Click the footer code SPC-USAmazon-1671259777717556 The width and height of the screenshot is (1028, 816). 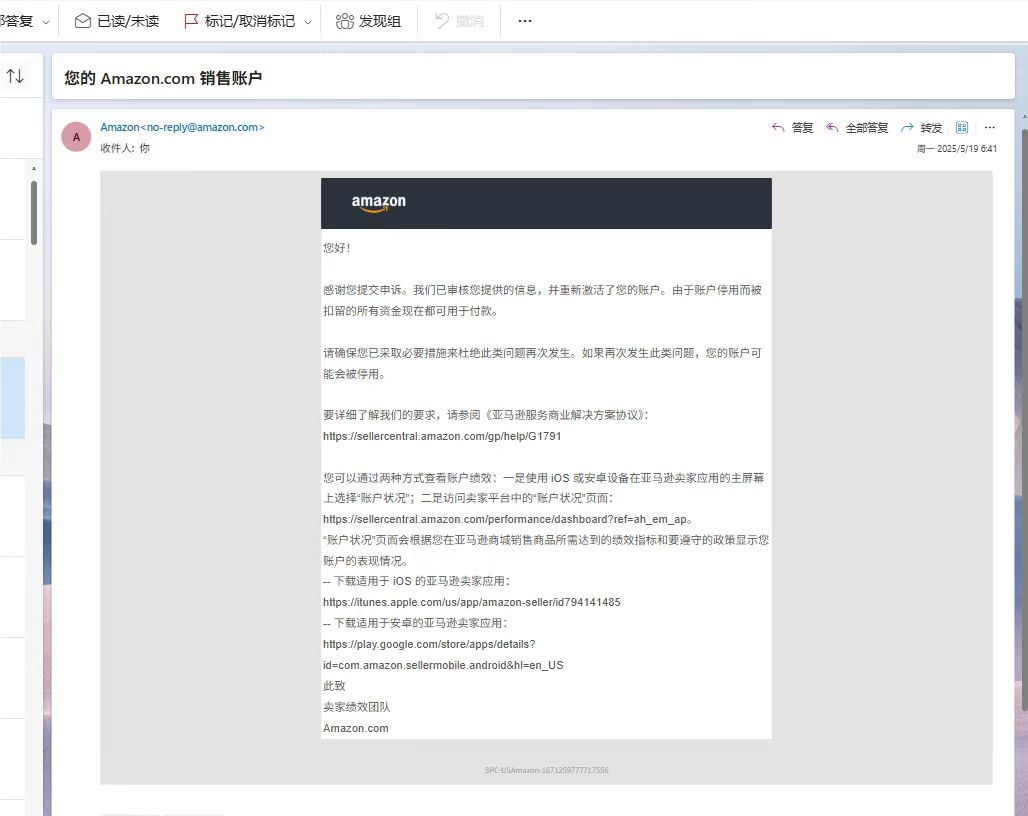click(546, 770)
